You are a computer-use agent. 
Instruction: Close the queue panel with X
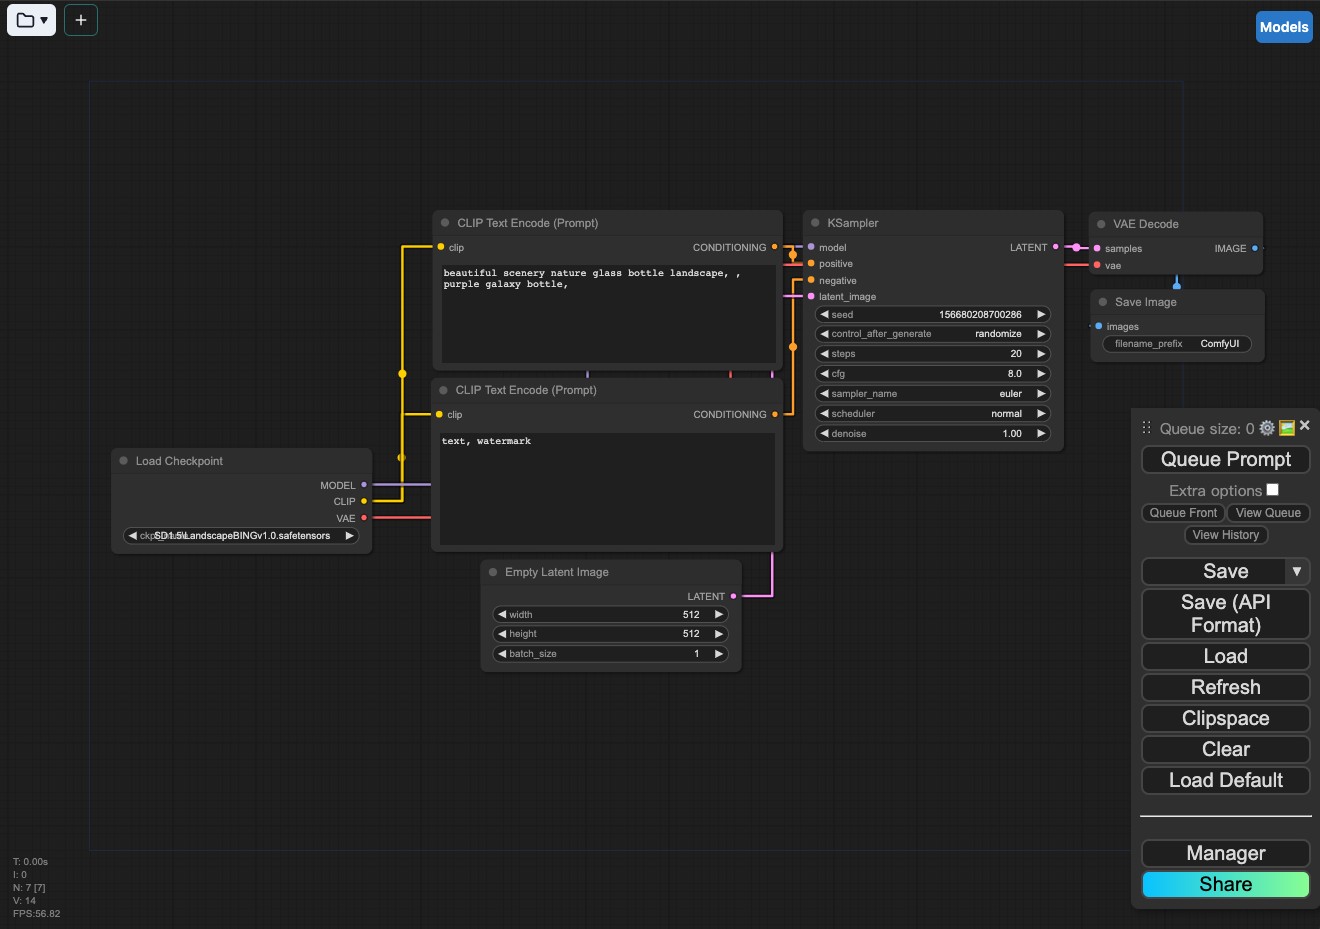point(1304,426)
